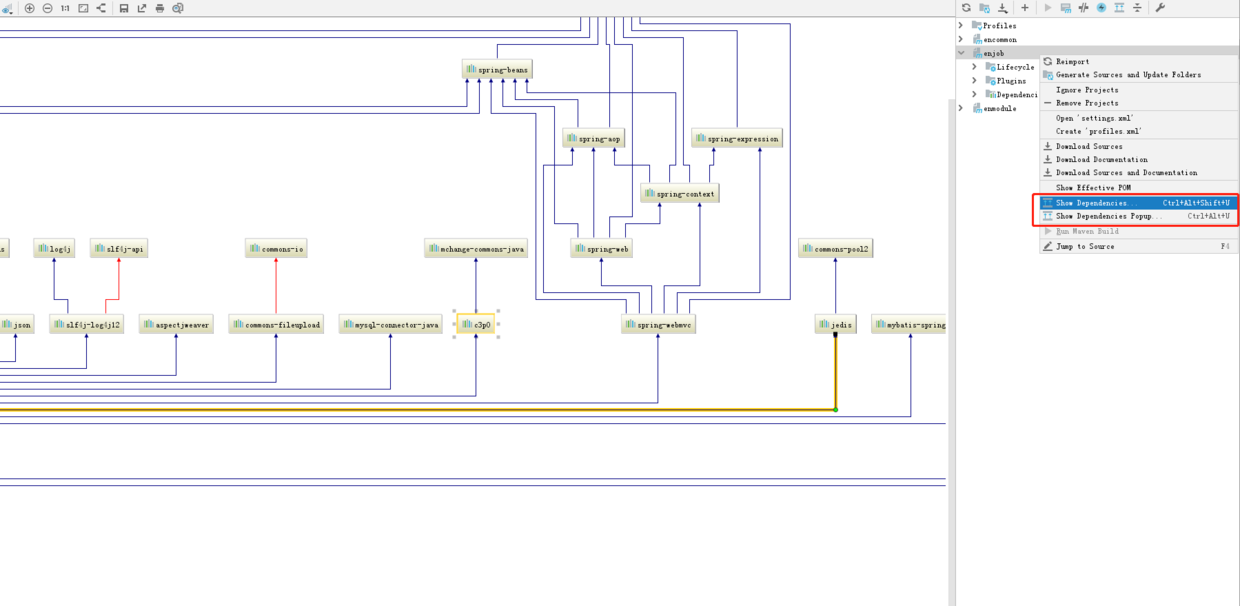Click the Run Maven Build play icon

[x=1048, y=8]
